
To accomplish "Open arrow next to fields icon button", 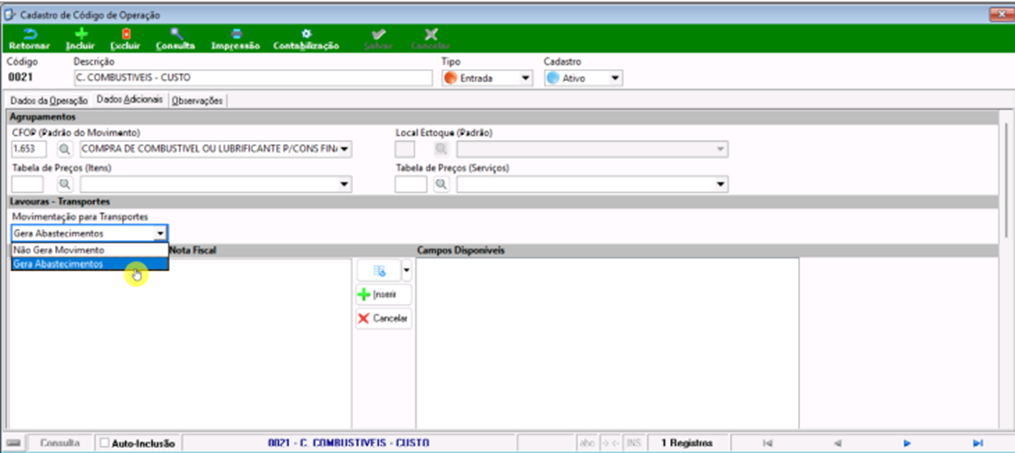I will pos(407,270).
